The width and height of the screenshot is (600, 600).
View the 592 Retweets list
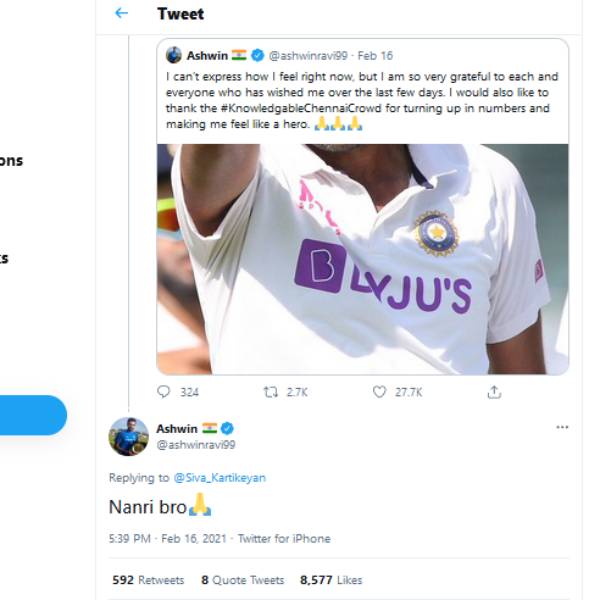[x=147, y=580]
